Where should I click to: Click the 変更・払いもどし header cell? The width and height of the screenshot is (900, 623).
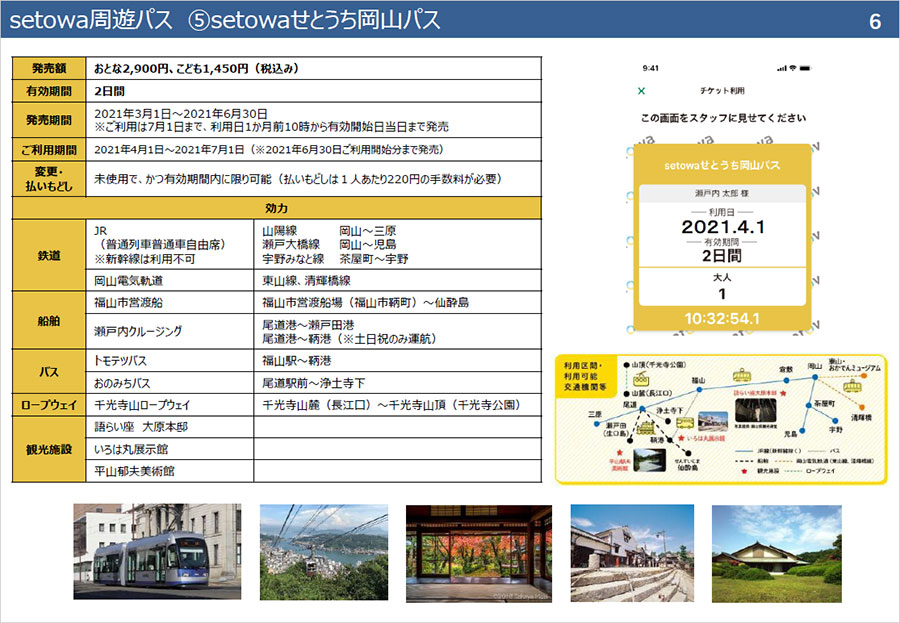[49, 179]
